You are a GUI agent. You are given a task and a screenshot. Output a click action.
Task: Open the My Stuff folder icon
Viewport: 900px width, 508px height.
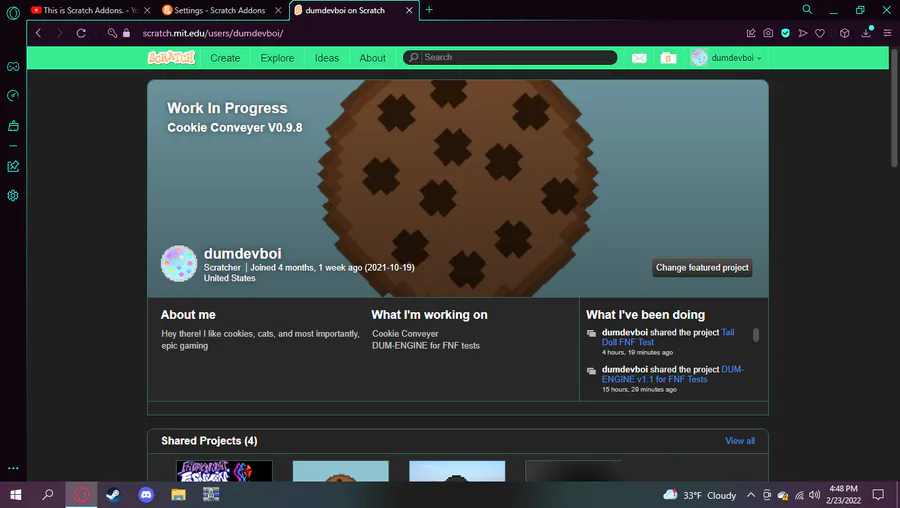coord(668,58)
